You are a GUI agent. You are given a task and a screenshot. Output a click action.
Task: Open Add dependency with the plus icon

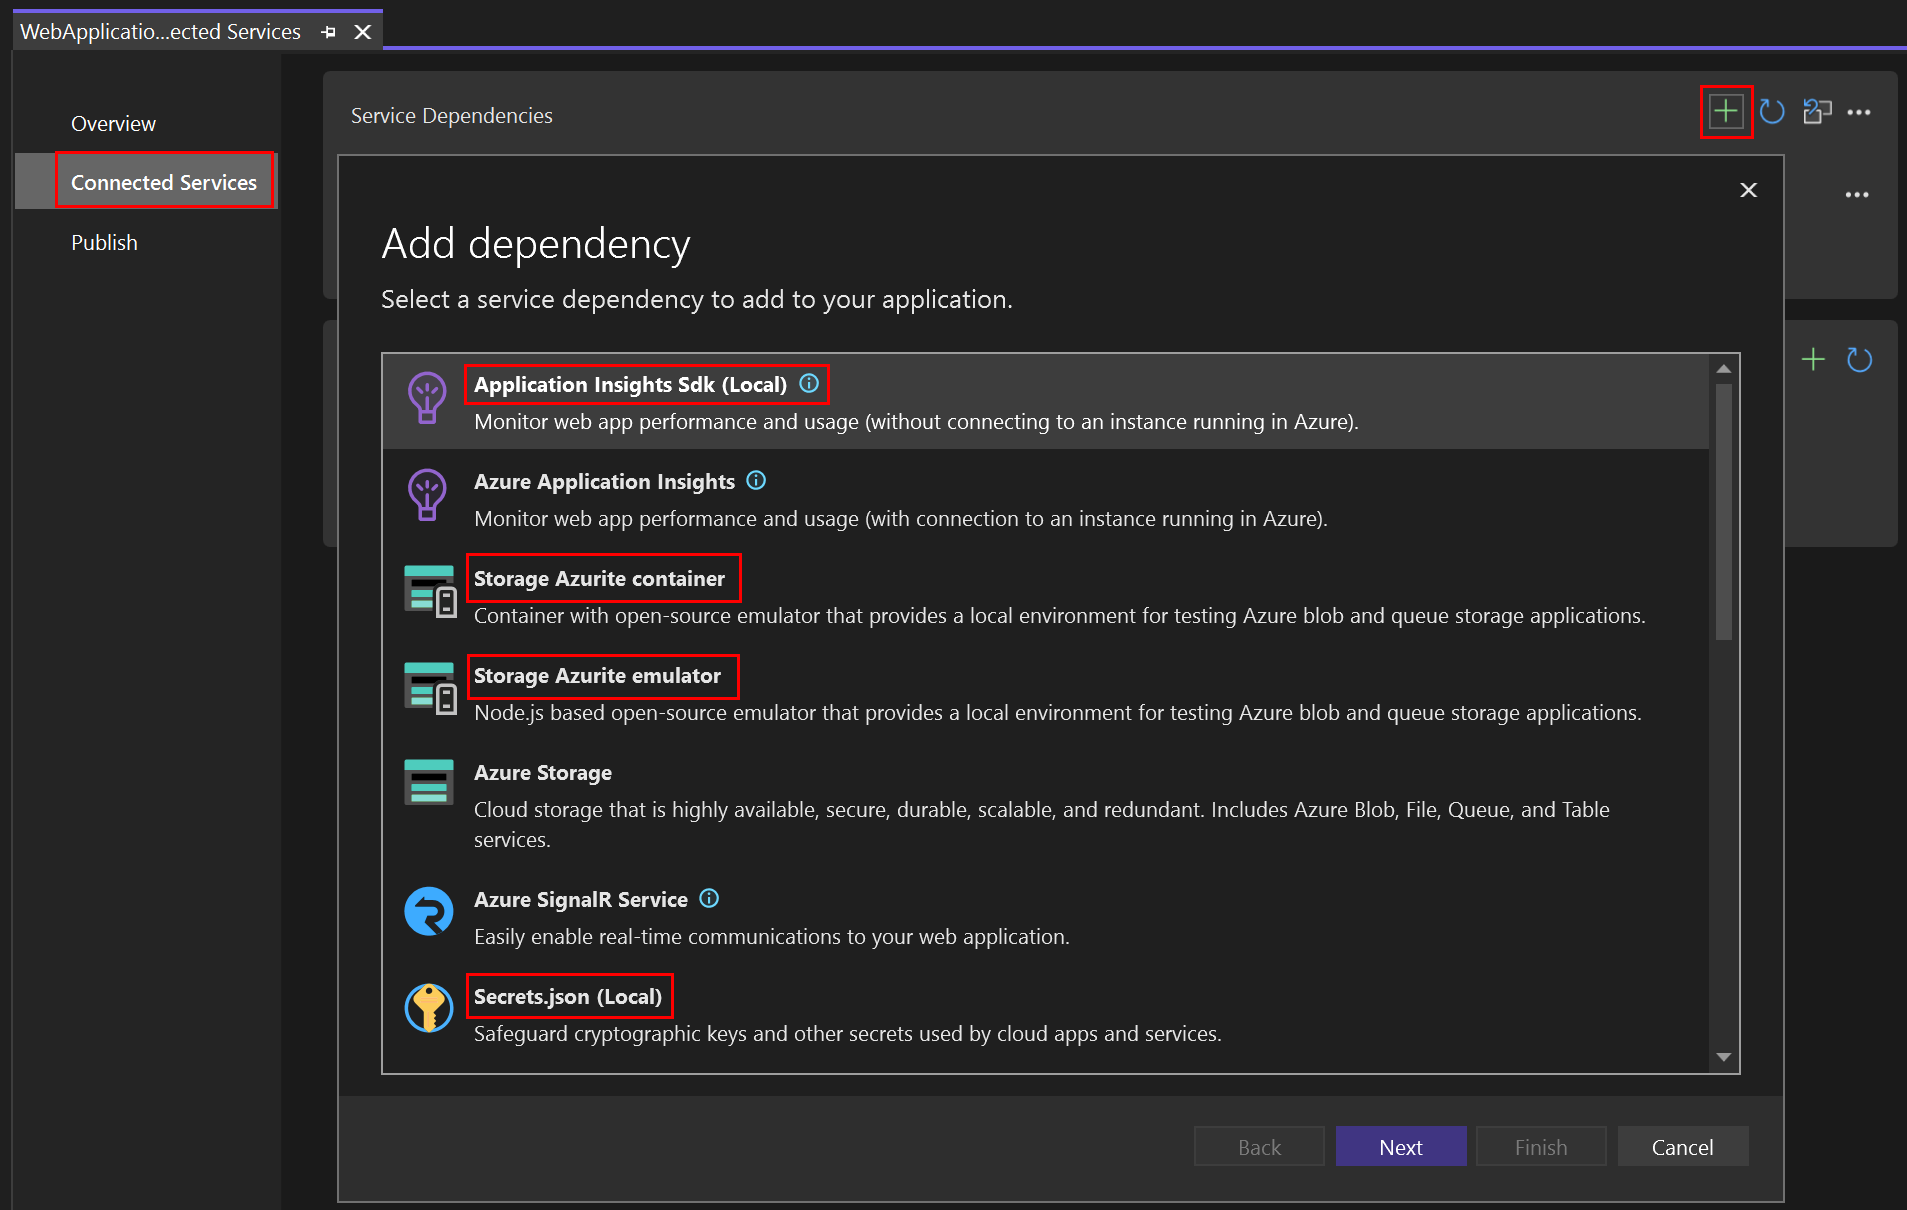(1726, 111)
